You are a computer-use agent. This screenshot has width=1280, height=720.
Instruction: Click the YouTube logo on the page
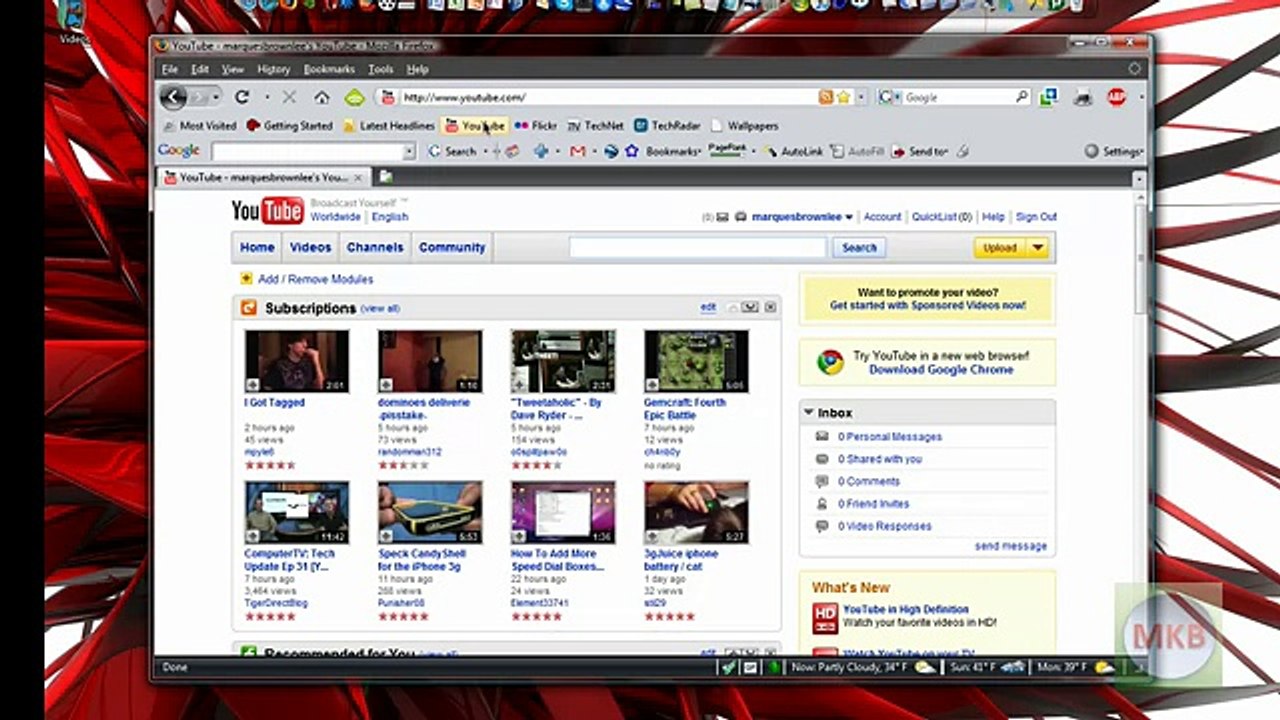[267, 210]
